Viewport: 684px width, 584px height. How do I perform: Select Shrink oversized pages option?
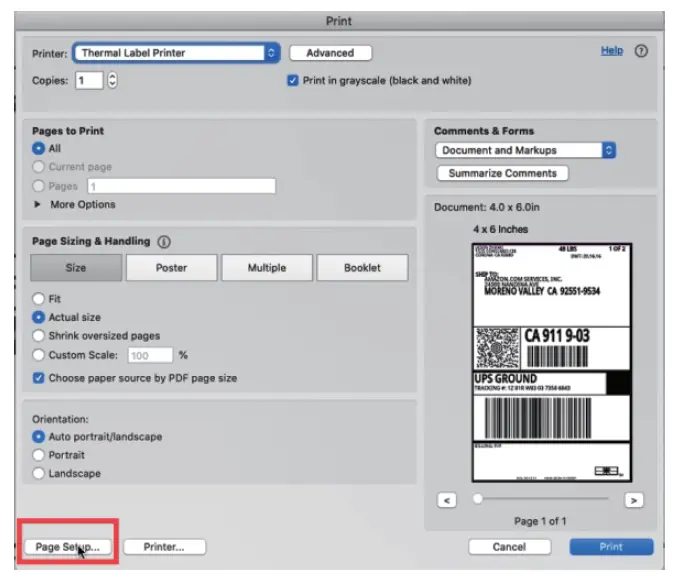(38, 335)
